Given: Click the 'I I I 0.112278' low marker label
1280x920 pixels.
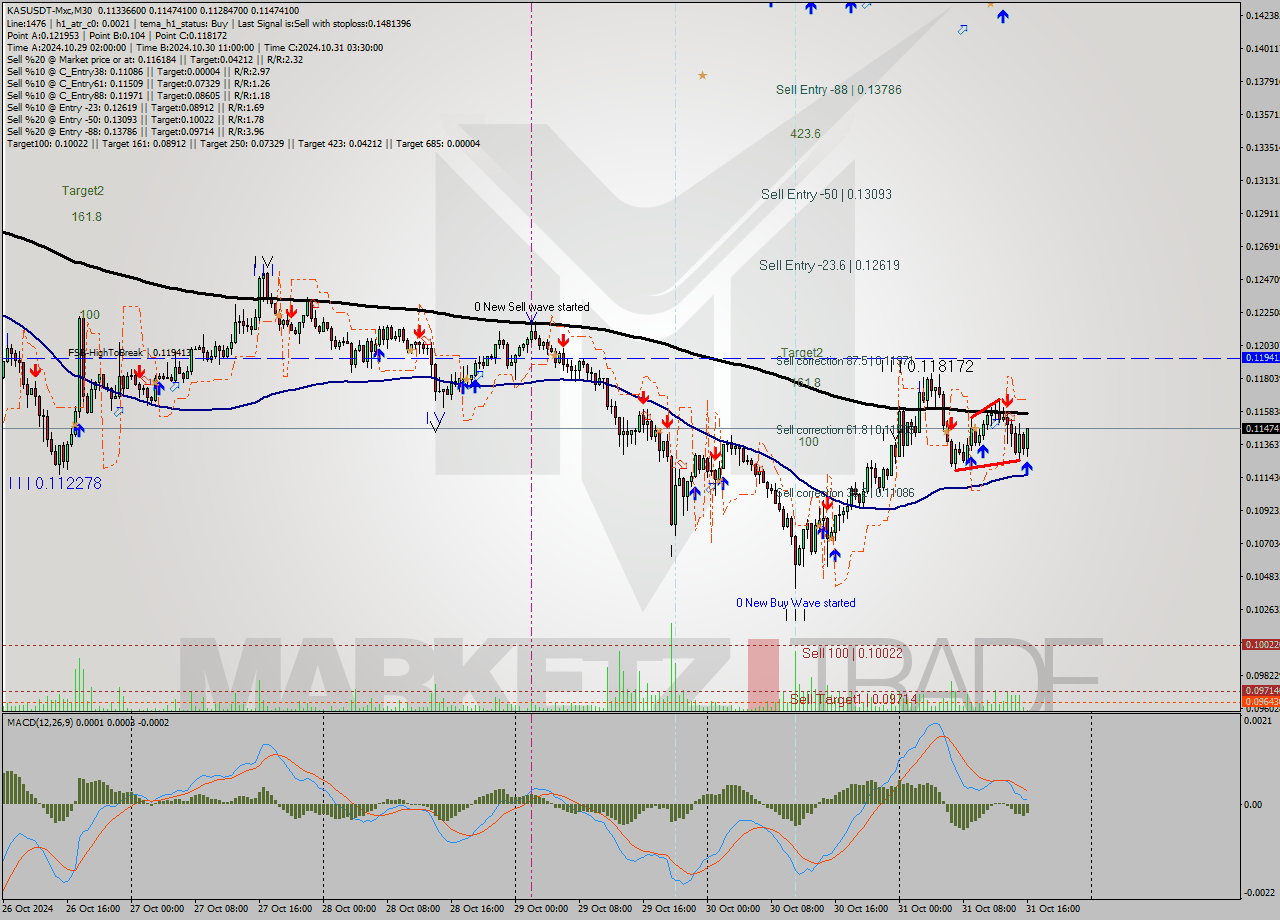Looking at the screenshot, I should click(54, 483).
